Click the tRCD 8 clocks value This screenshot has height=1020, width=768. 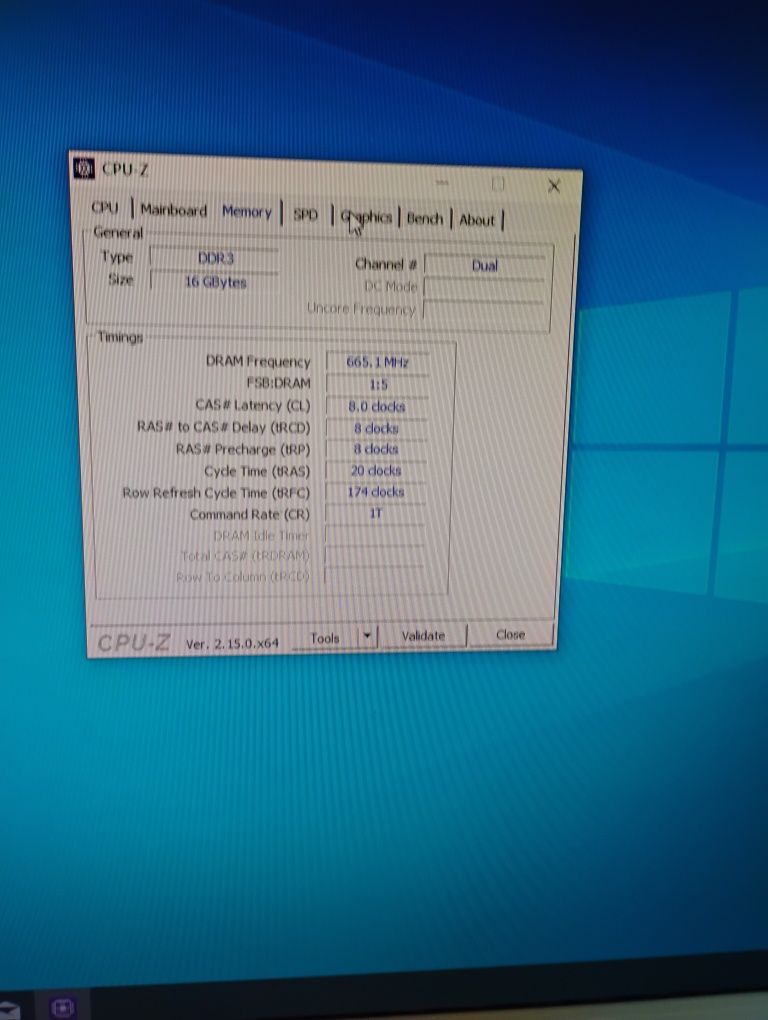(x=376, y=428)
